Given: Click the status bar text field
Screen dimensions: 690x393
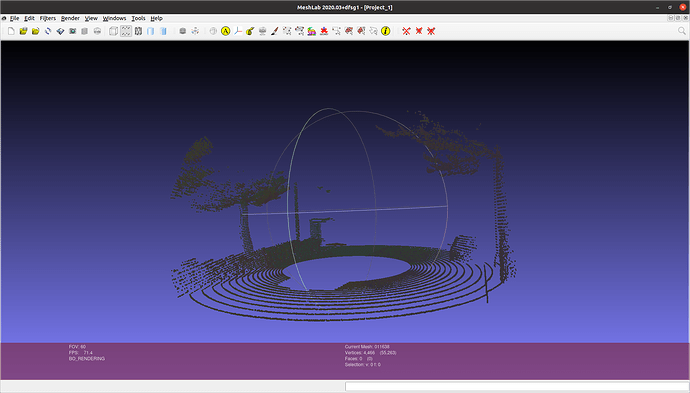Looking at the screenshot, I should point(517,386).
